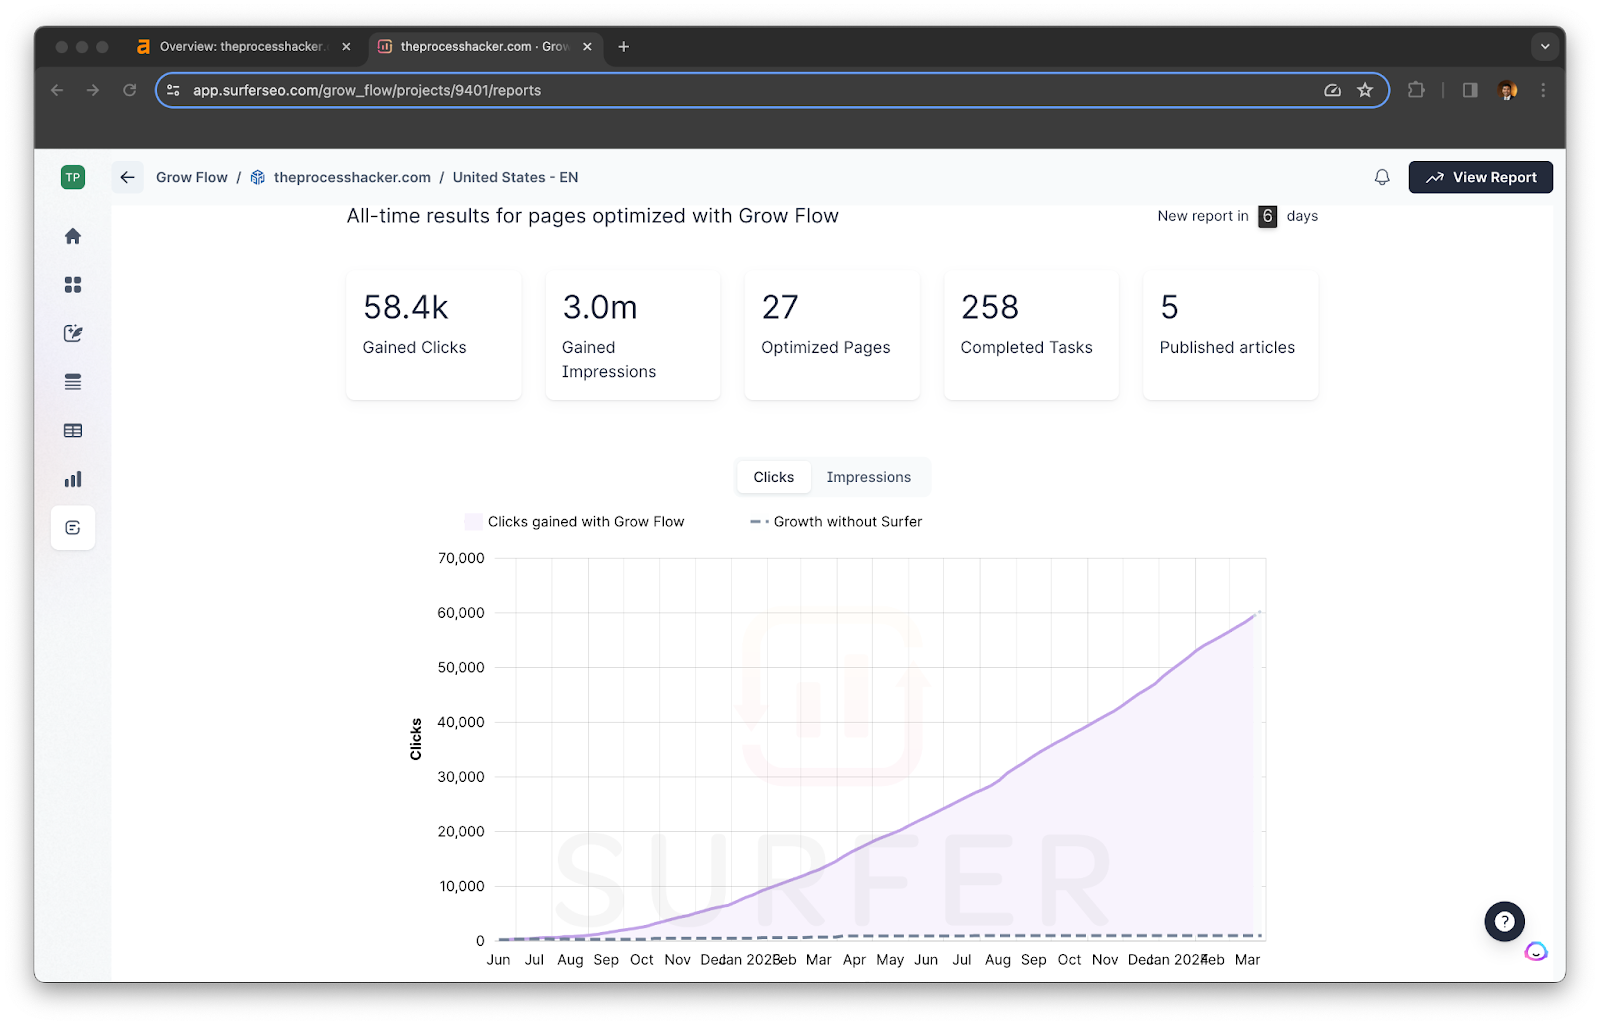
Task: Toggle Clicks gained with Grow Flow legend
Action: [x=575, y=522]
